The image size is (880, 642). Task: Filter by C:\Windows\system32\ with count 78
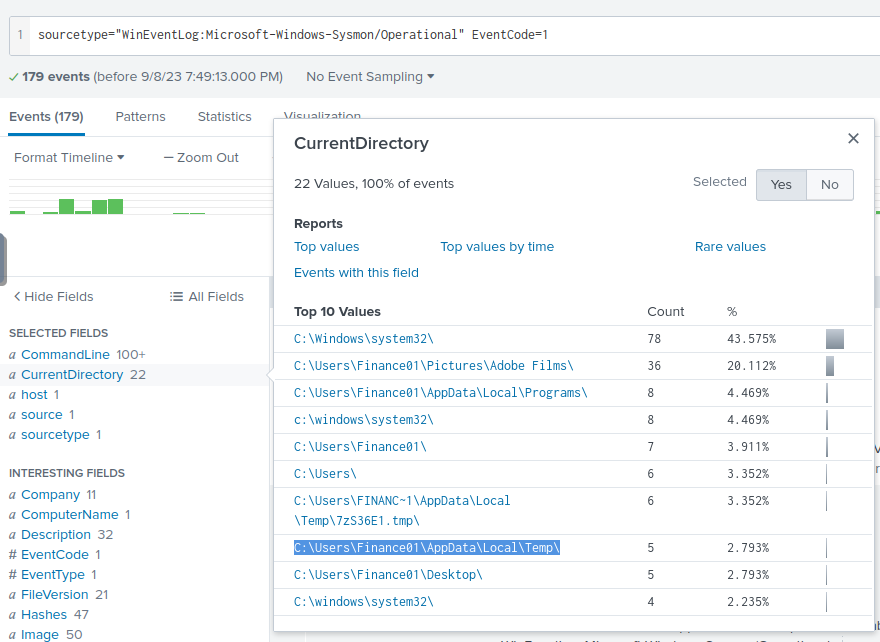(364, 338)
